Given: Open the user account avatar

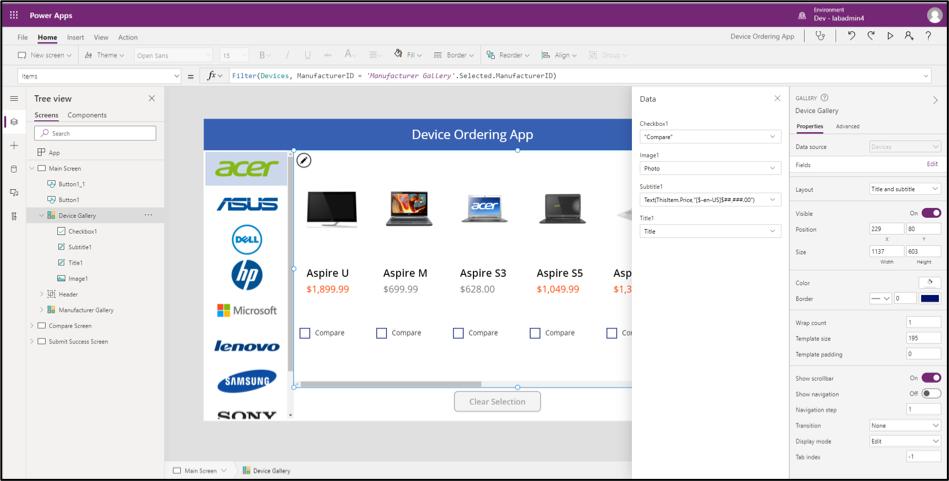Looking at the screenshot, I should point(934,15).
